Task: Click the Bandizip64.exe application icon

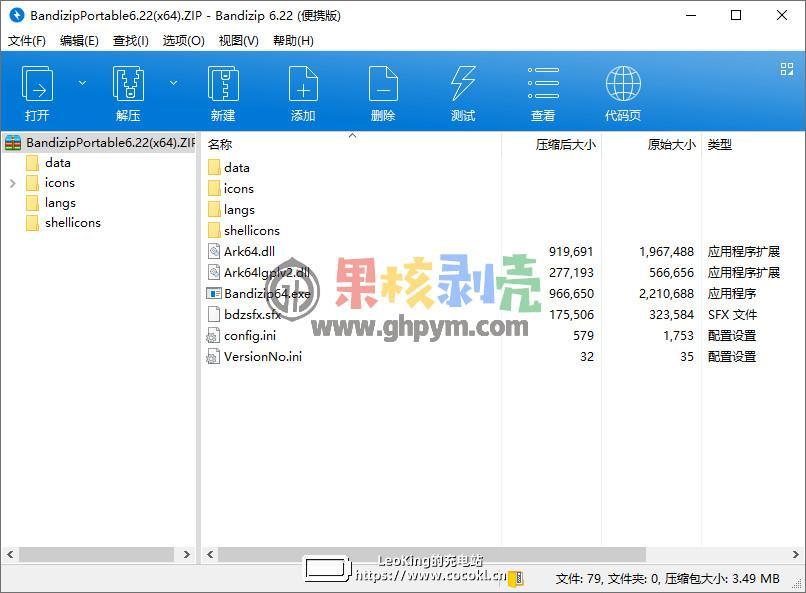Action: coord(213,293)
